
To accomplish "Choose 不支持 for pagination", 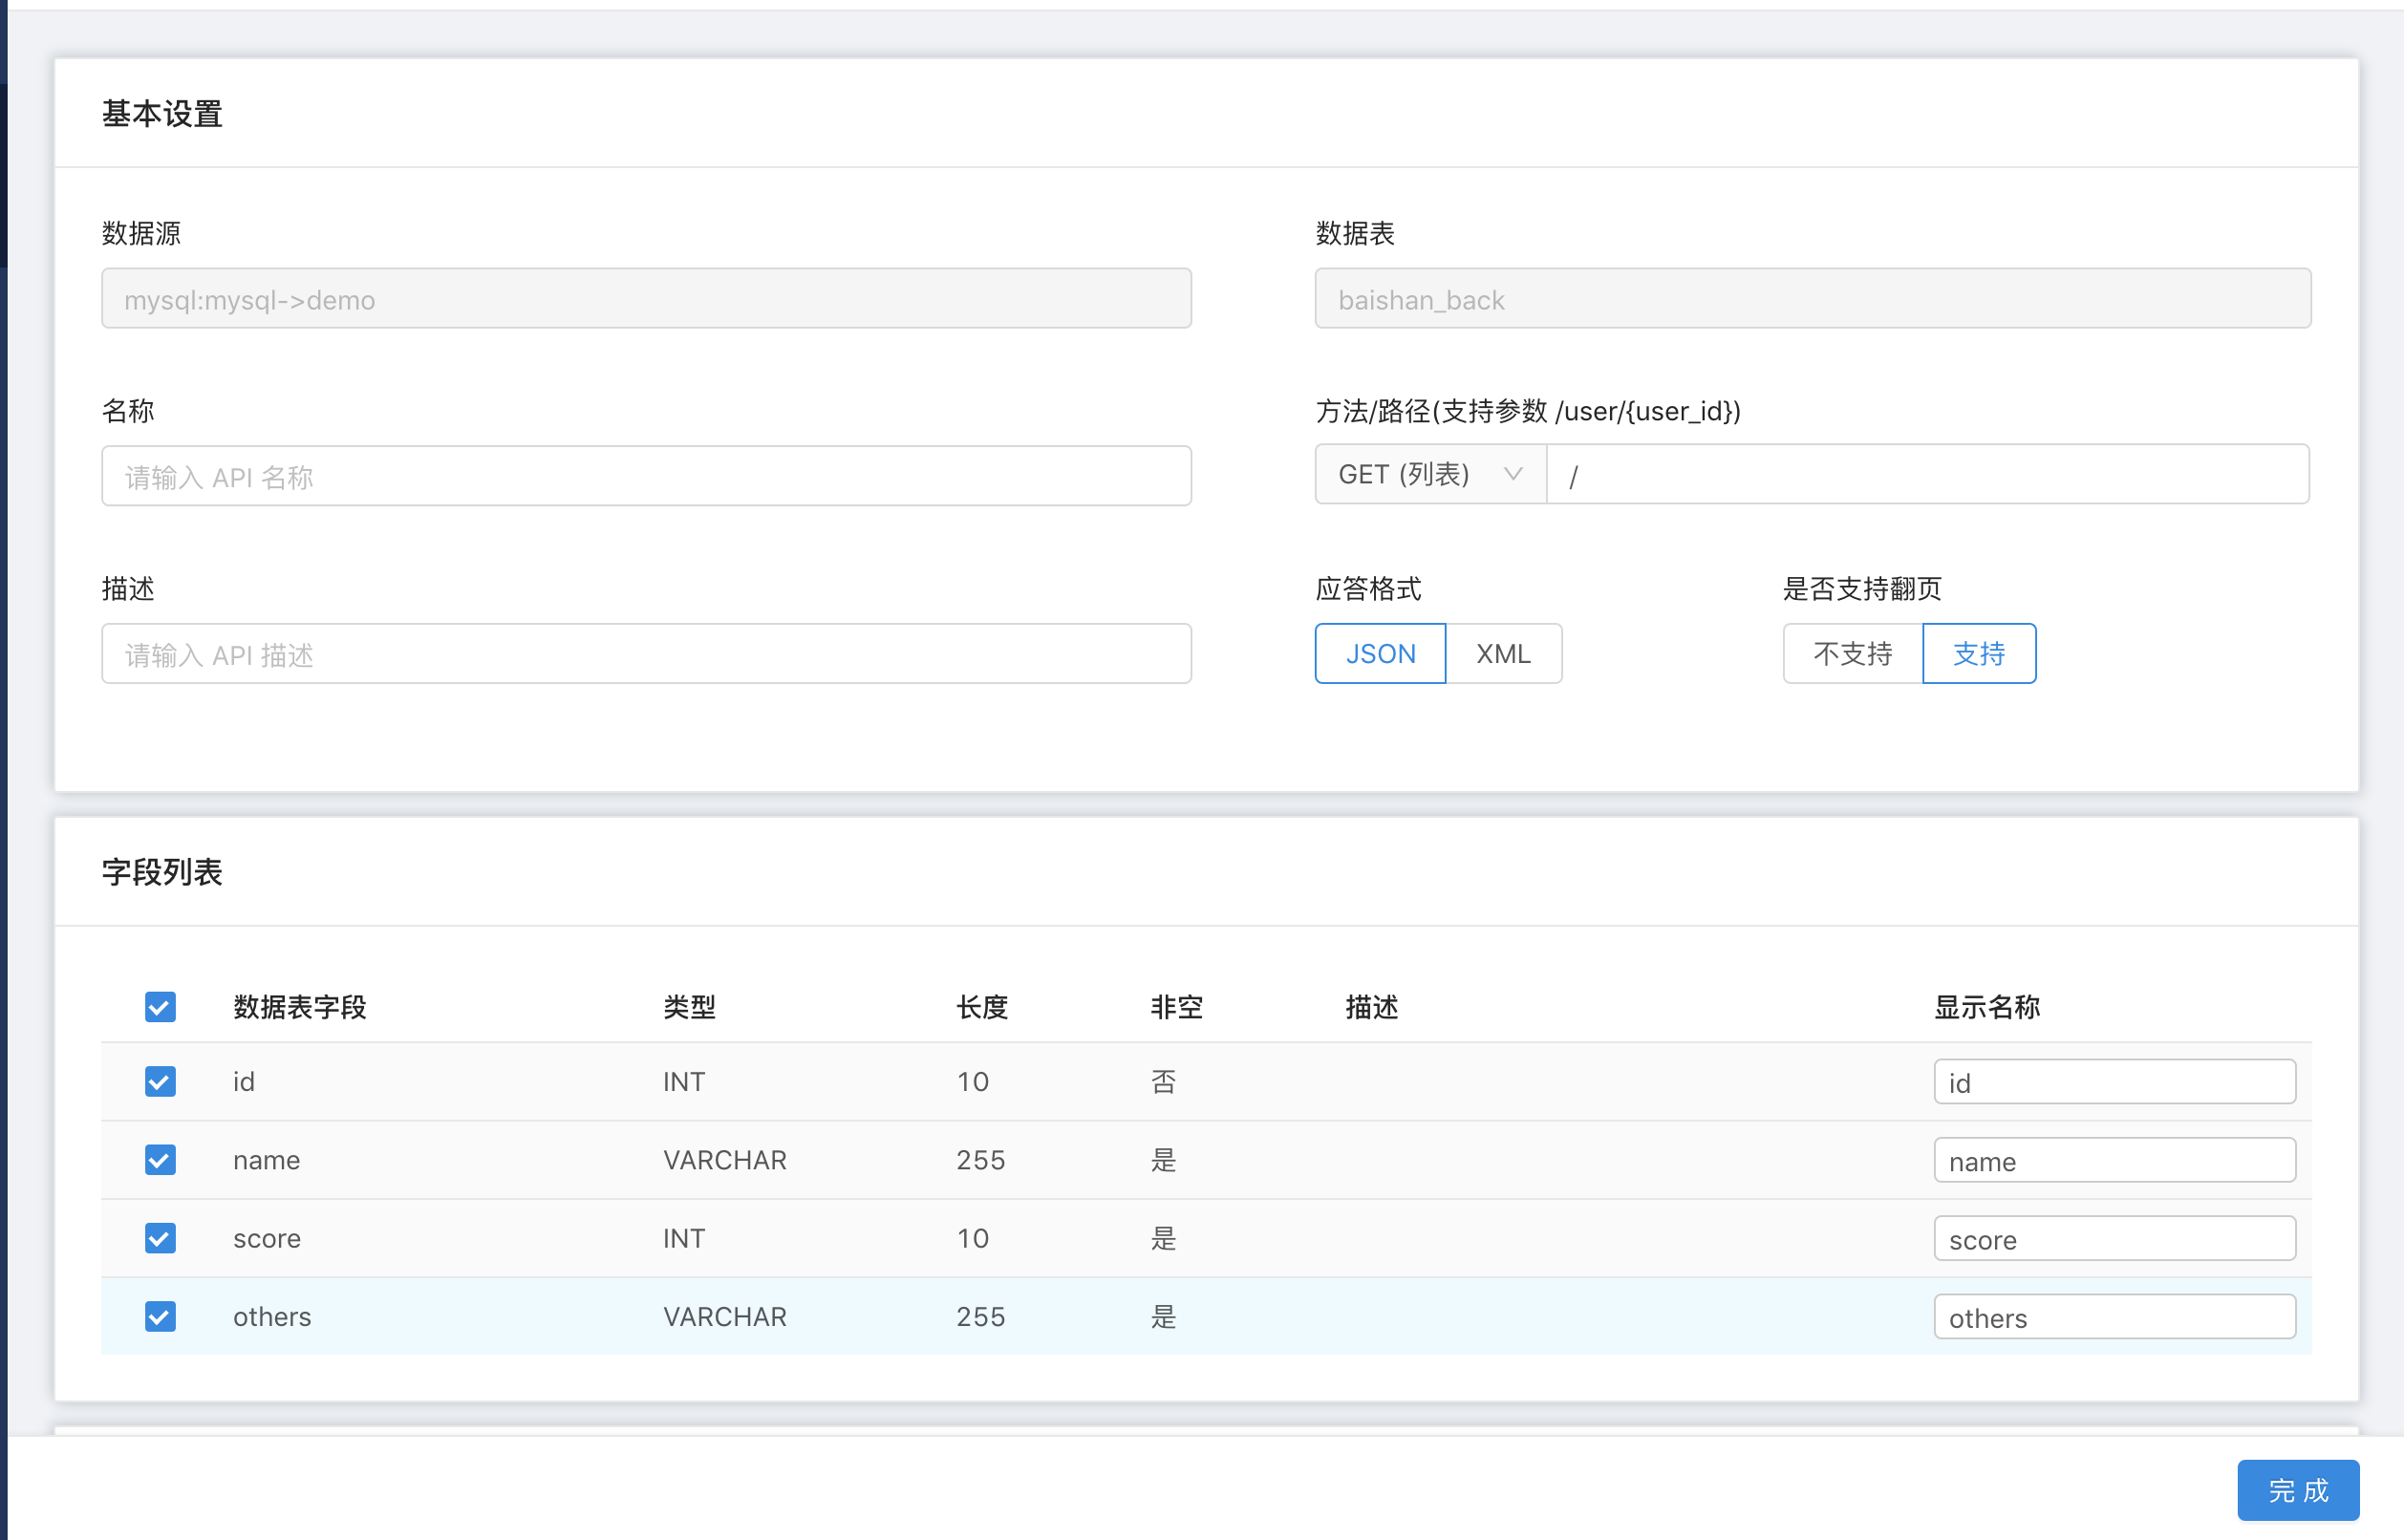I will pos(1852,654).
